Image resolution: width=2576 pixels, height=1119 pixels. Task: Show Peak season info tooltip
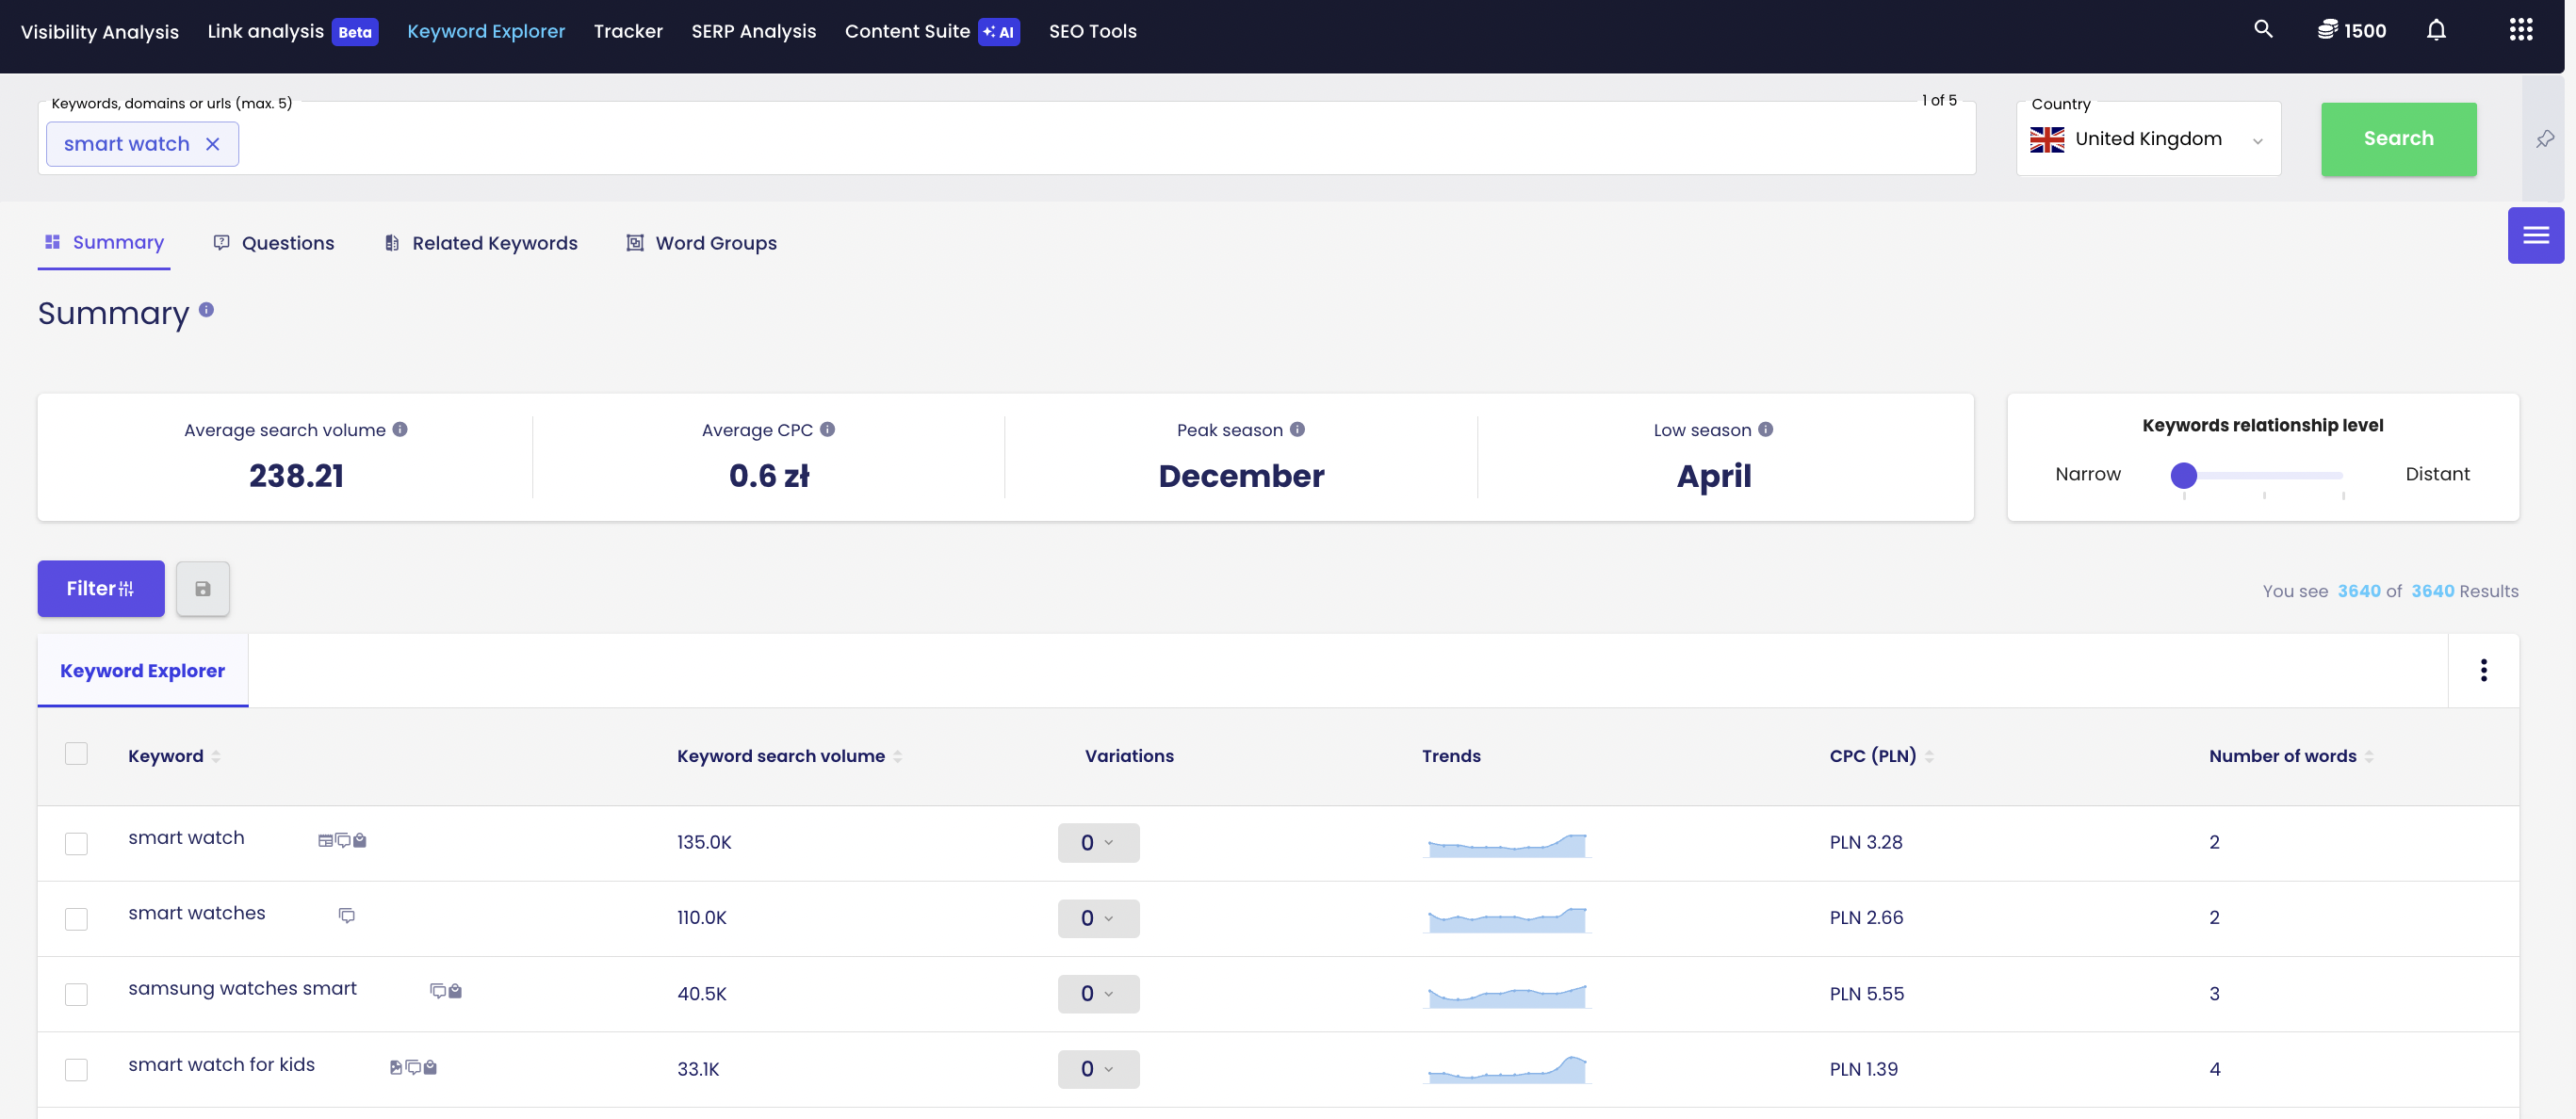1297,429
